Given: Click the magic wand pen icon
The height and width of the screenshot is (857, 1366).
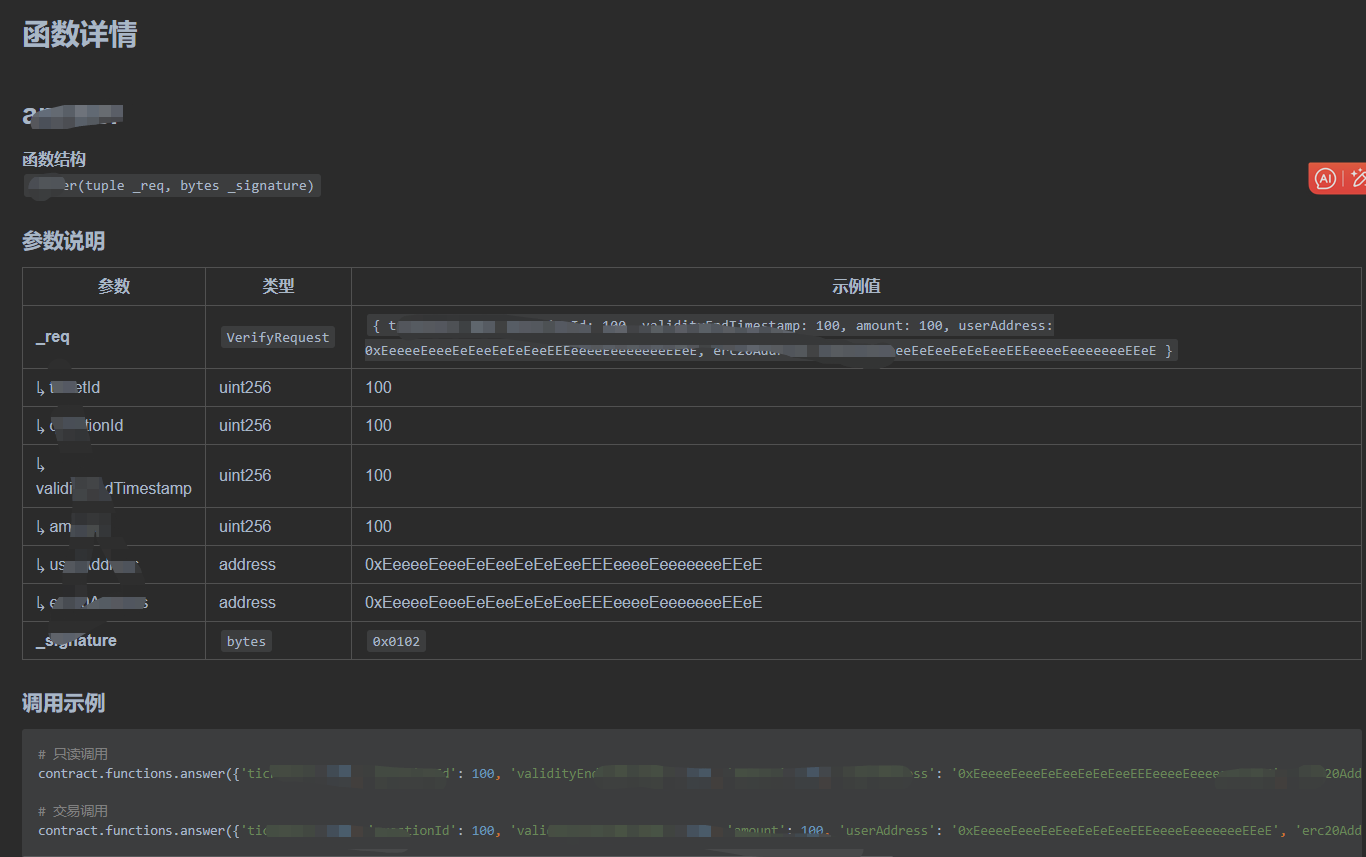Looking at the screenshot, I should coord(1357,178).
